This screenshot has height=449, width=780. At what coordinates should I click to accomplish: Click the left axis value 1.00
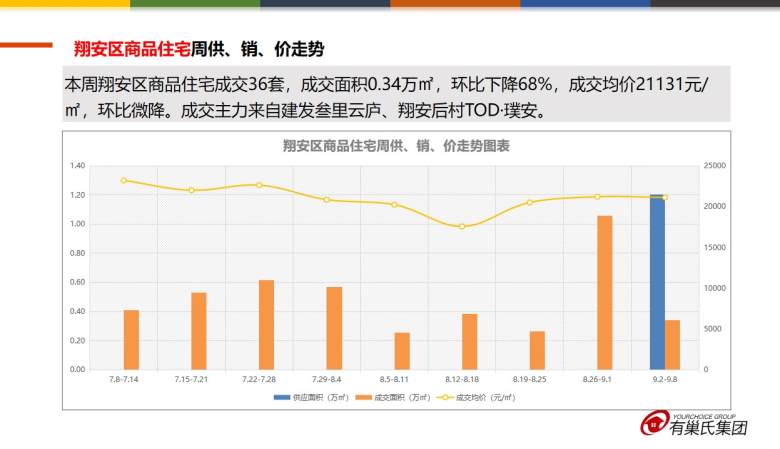tap(78, 224)
